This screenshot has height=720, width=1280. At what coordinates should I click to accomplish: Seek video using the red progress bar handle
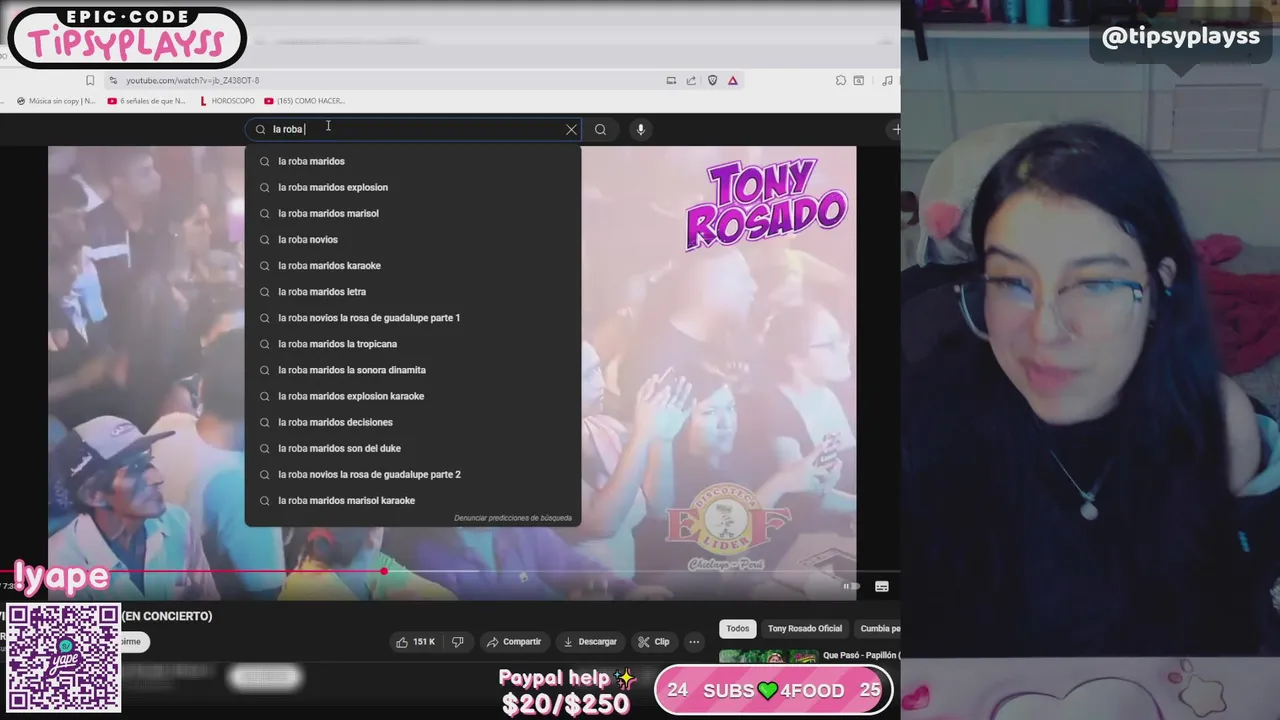tap(384, 571)
